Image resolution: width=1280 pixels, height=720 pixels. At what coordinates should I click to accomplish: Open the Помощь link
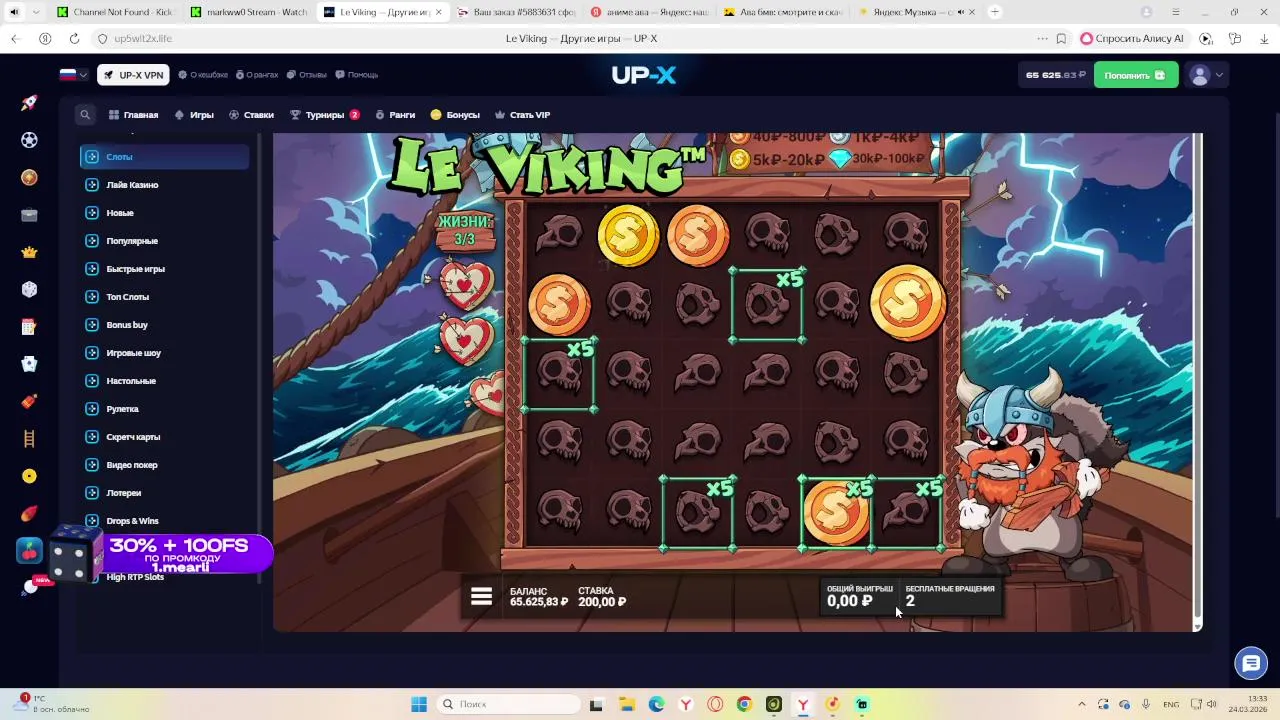(x=356, y=75)
